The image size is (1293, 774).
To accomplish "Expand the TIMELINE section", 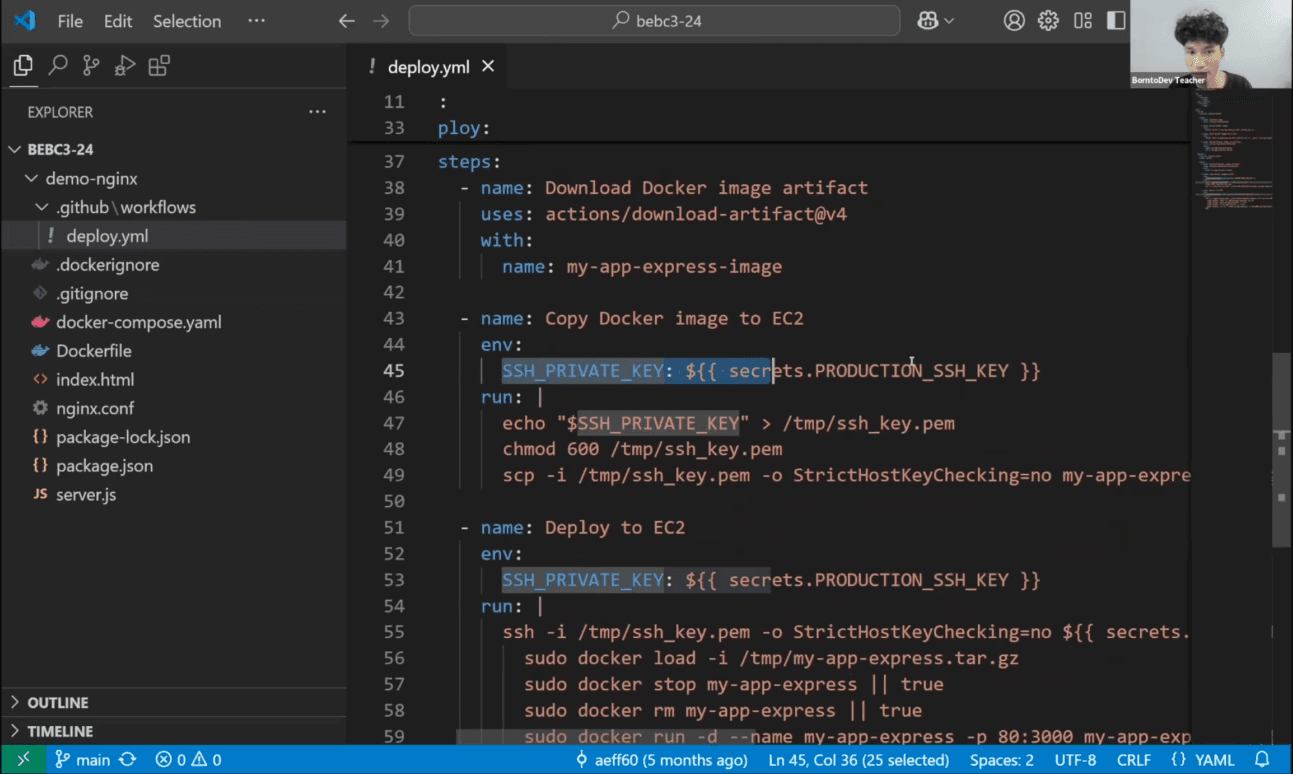I will (60, 732).
